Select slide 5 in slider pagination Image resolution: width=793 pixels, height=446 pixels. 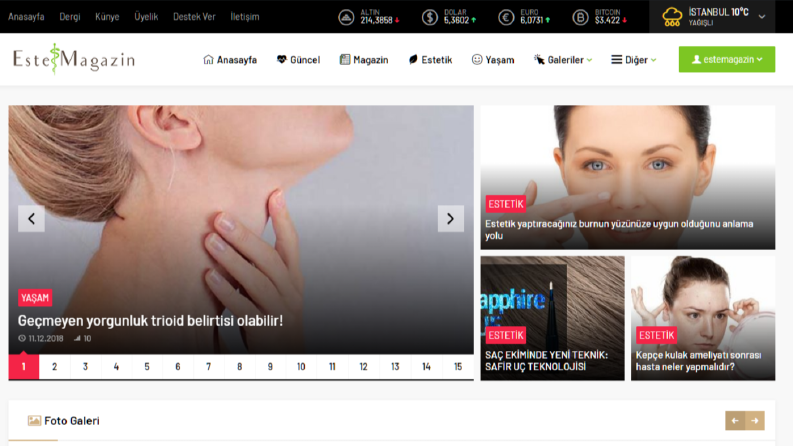pyautogui.click(x=147, y=367)
